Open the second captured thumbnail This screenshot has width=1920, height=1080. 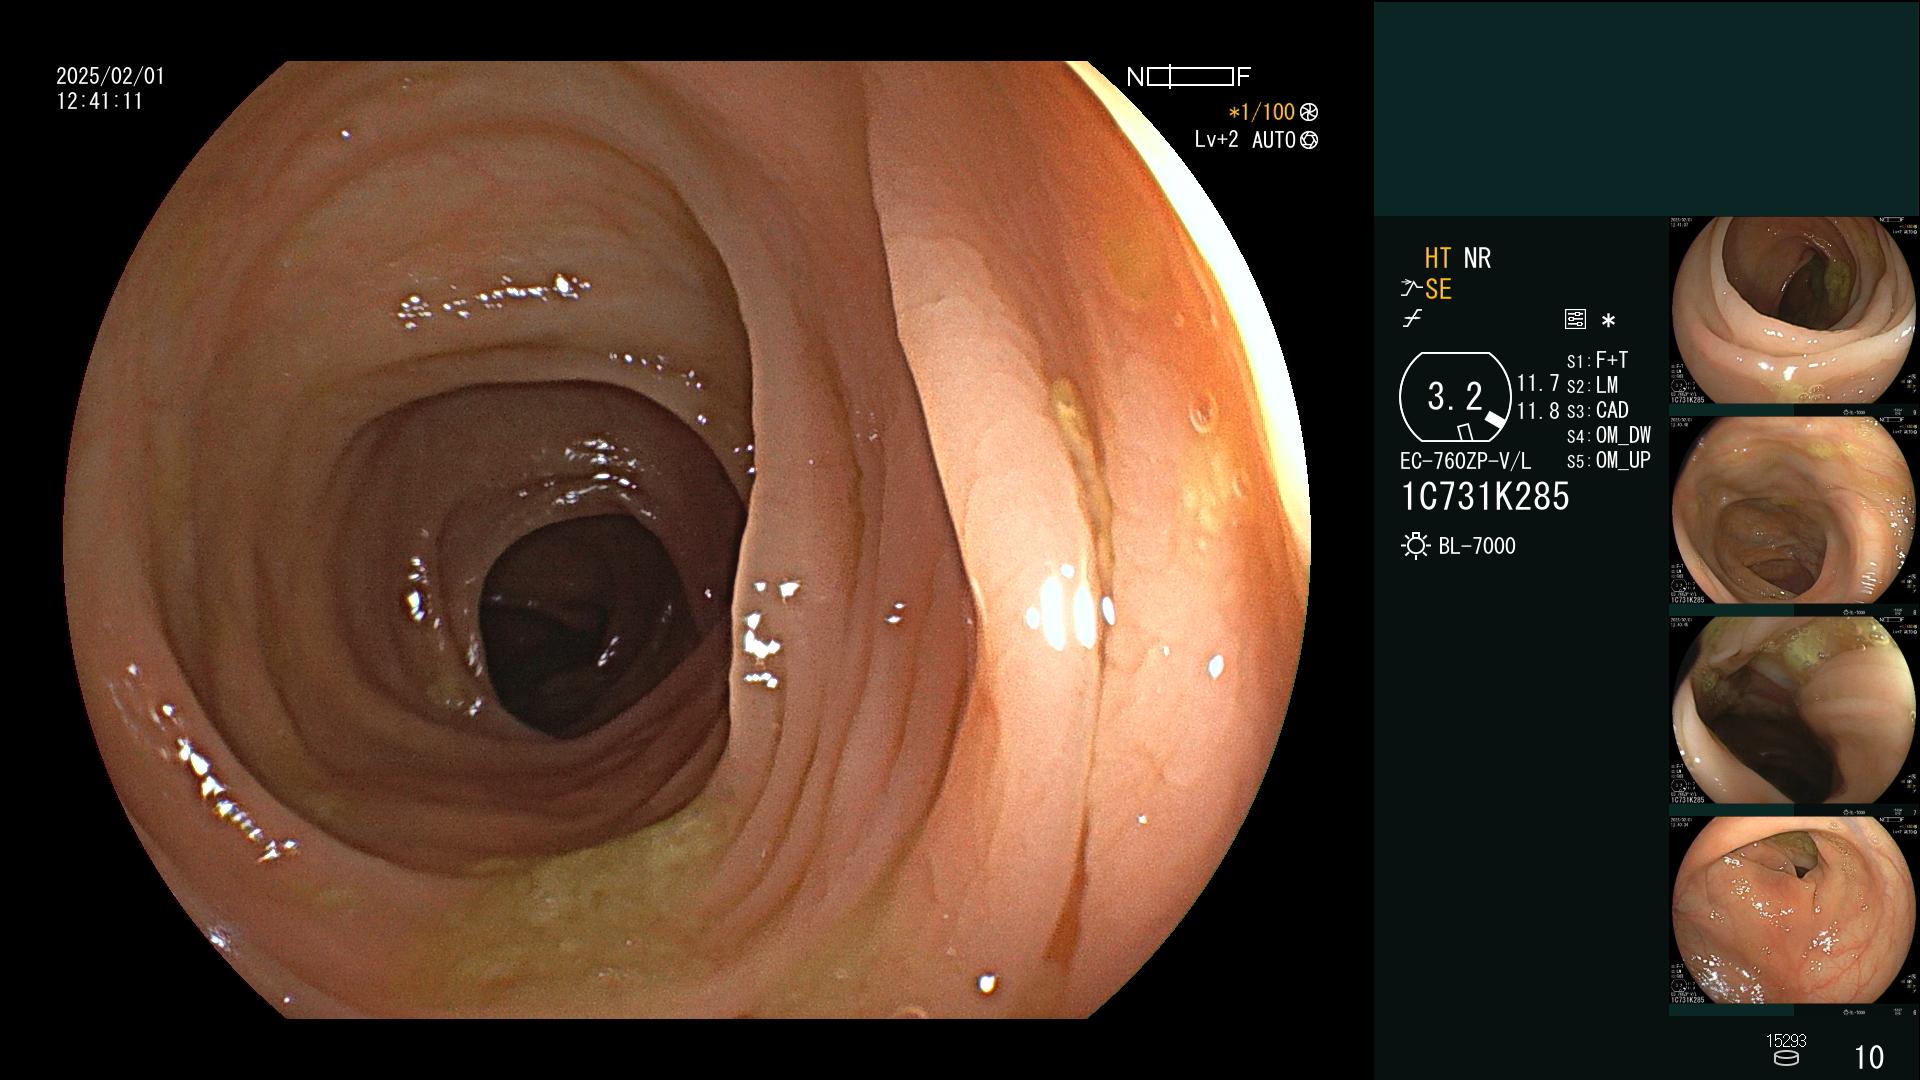[1794, 510]
